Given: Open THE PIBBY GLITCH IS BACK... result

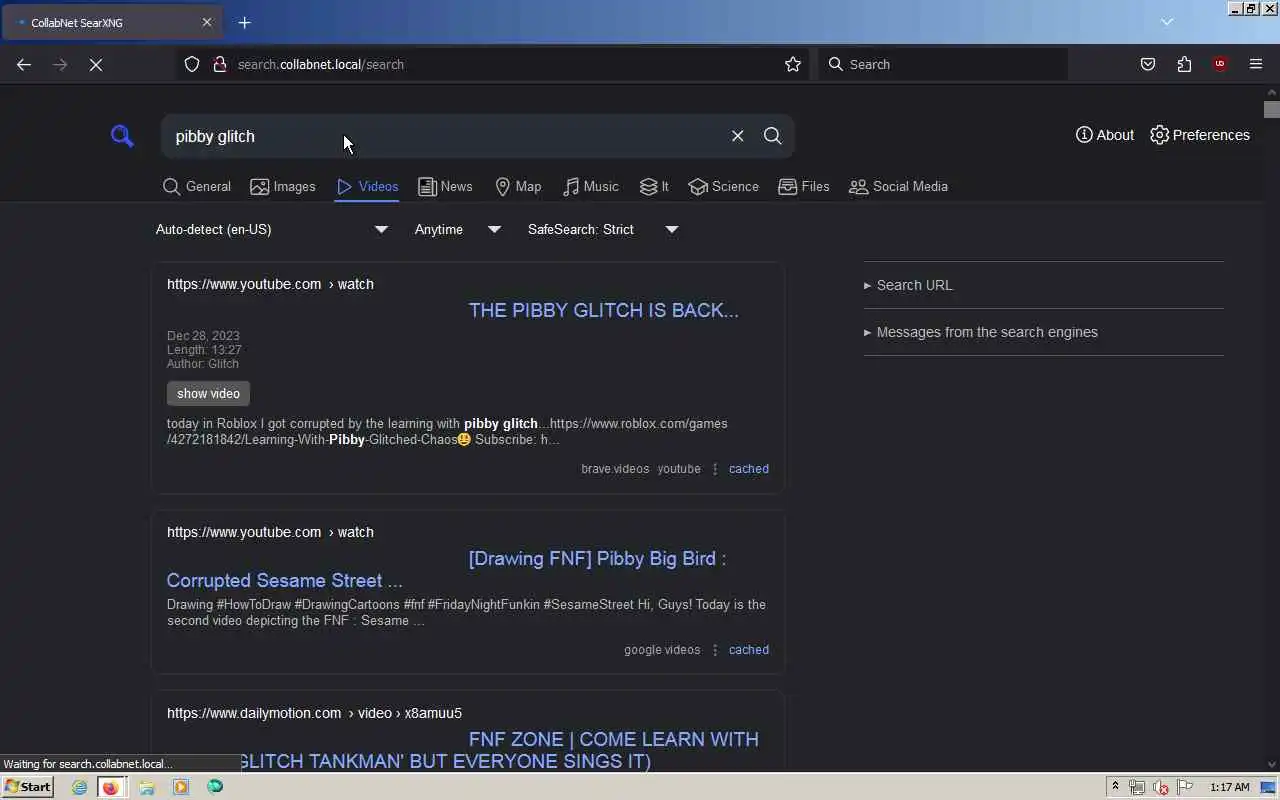Looking at the screenshot, I should [603, 310].
